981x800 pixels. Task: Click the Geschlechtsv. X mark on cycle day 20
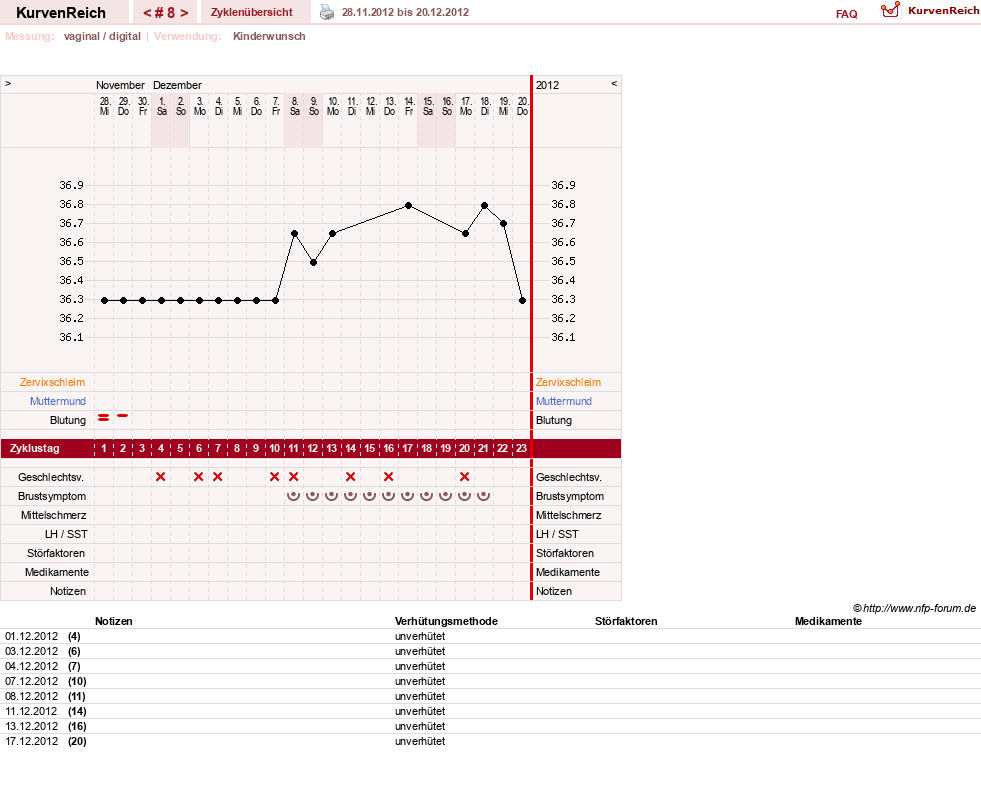pyautogui.click(x=464, y=477)
